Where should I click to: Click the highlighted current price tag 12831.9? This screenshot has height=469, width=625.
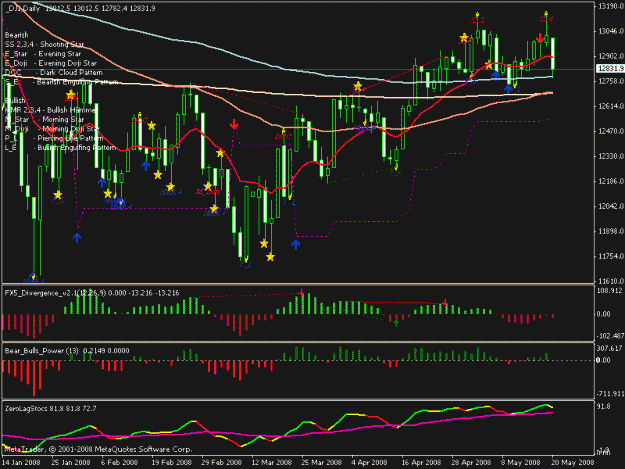(x=610, y=69)
